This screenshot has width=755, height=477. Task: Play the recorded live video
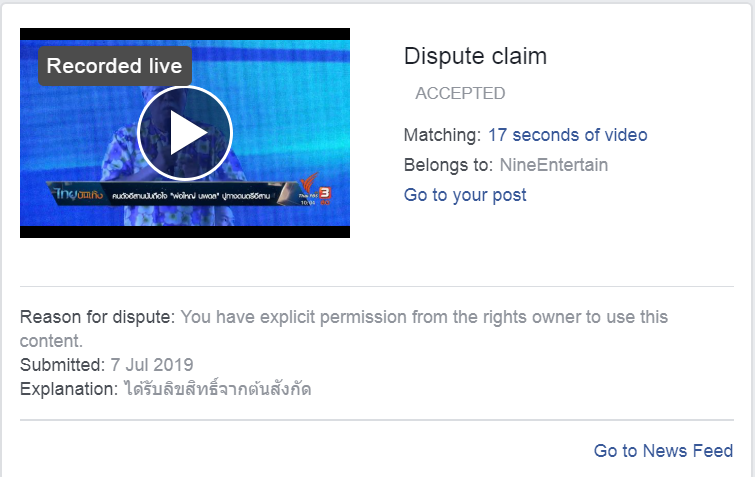(x=185, y=133)
